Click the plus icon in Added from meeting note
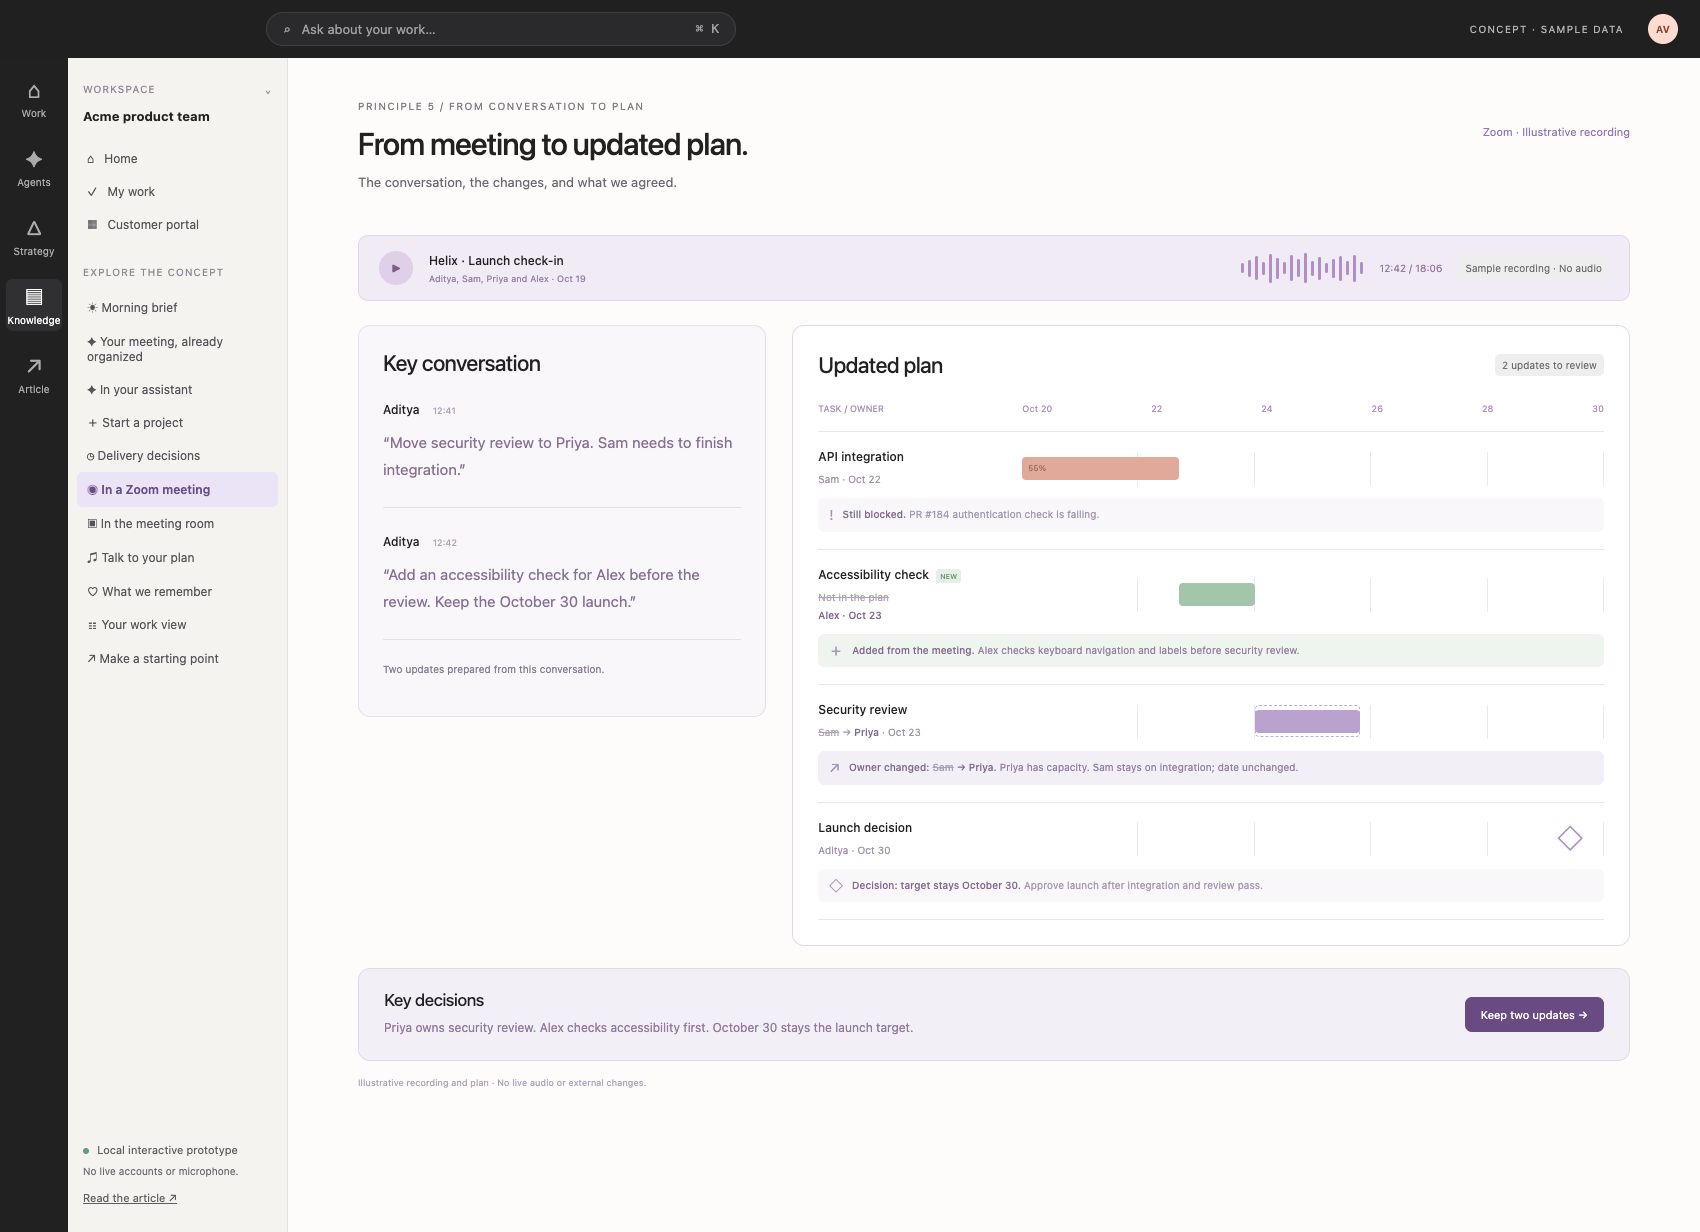Screen dimensions: 1700x1232 click(836, 651)
